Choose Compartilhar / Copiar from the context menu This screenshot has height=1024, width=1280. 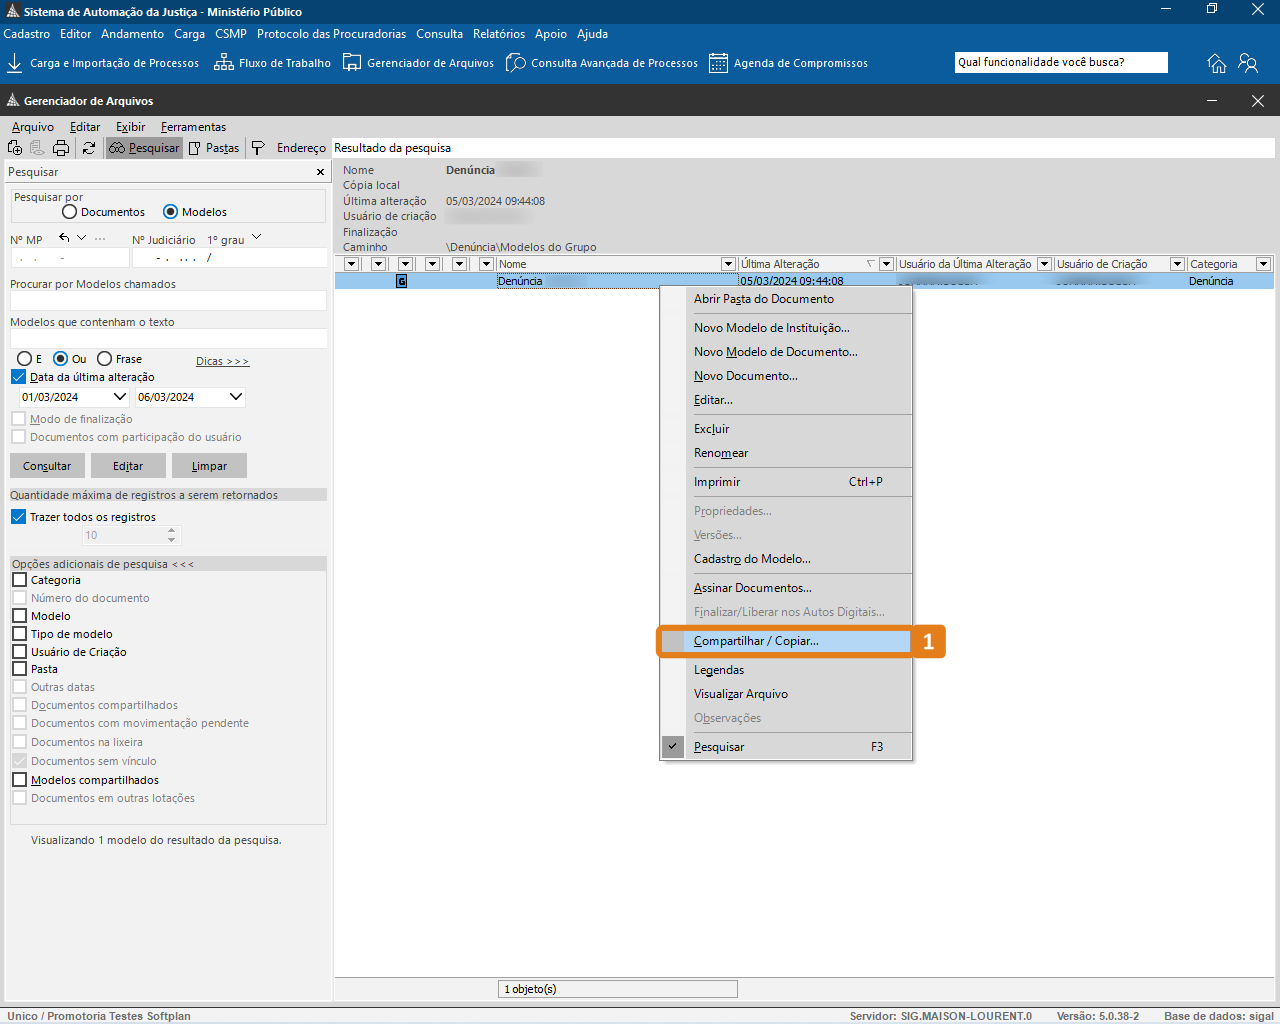pos(756,641)
